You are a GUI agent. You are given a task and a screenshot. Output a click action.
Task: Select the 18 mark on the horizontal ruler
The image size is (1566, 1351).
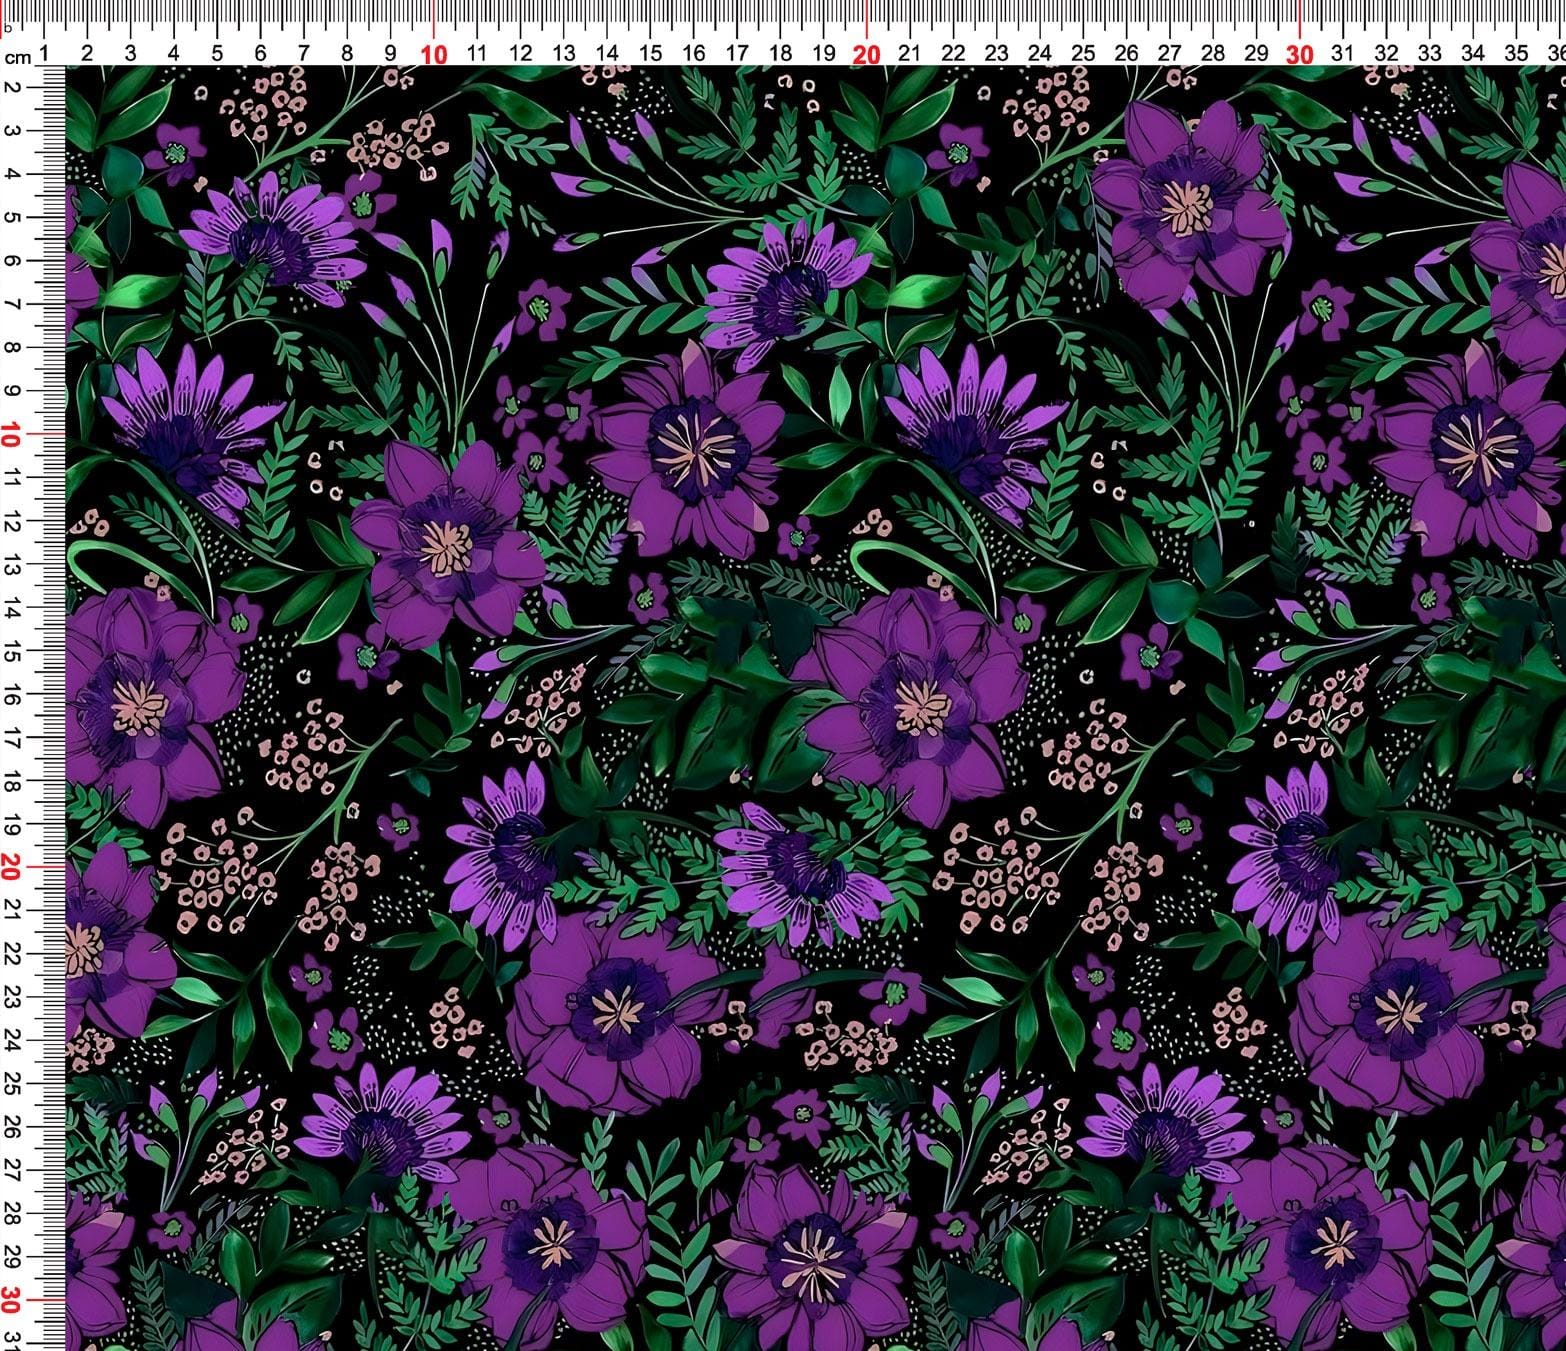coord(780,53)
